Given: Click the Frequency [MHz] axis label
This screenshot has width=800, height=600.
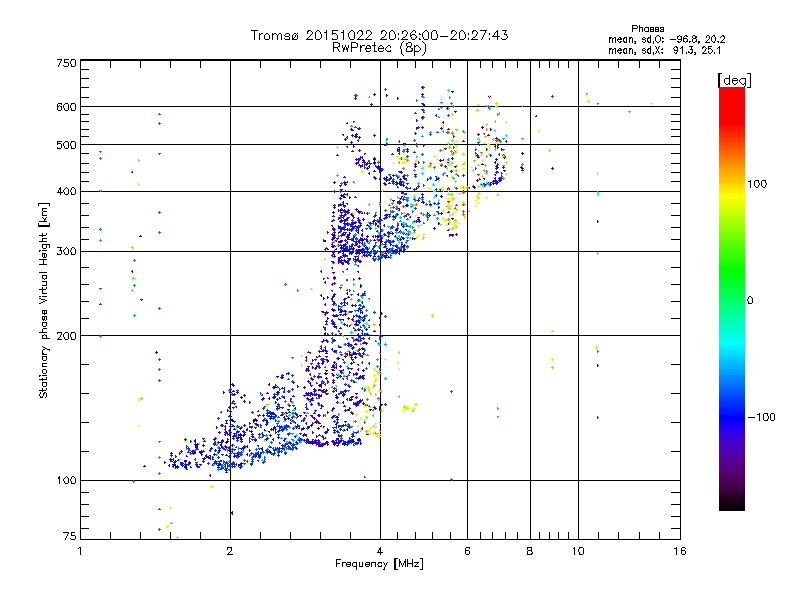Looking at the screenshot, I should (379, 564).
